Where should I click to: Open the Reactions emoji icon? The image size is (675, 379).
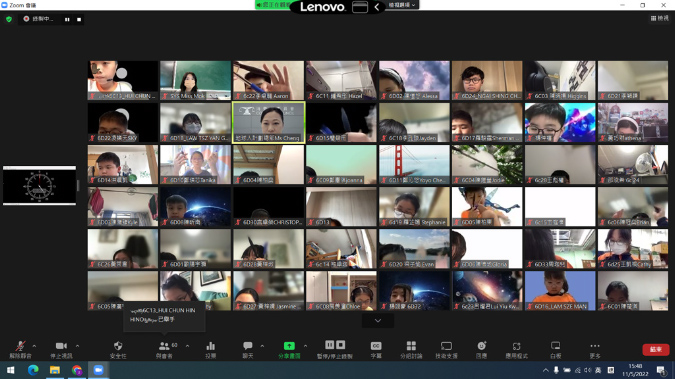pos(481,346)
